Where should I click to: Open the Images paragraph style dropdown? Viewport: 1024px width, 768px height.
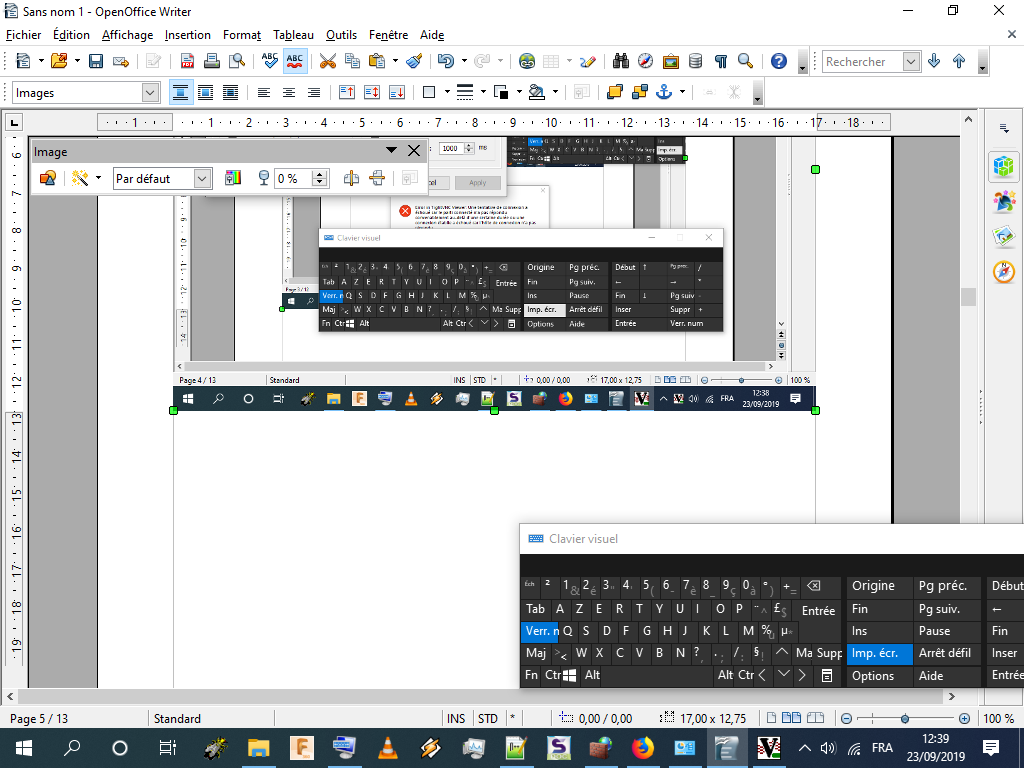tap(150, 93)
